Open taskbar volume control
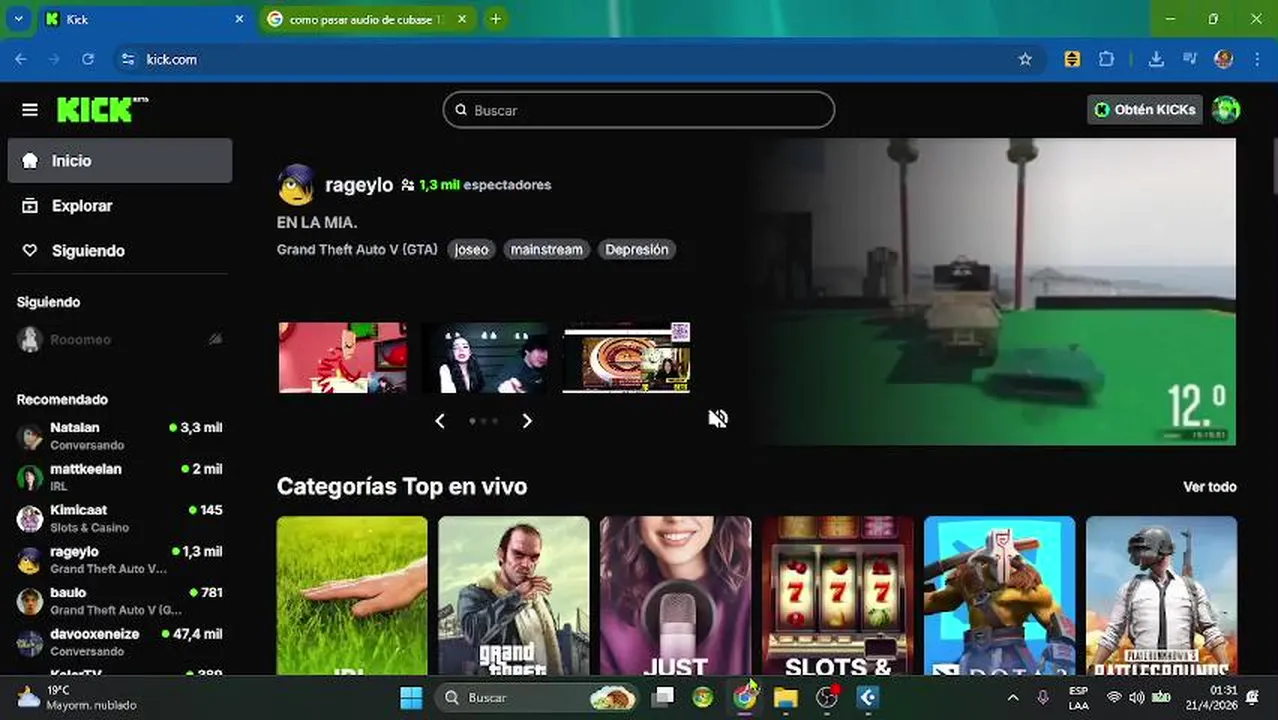 [x=1137, y=697]
